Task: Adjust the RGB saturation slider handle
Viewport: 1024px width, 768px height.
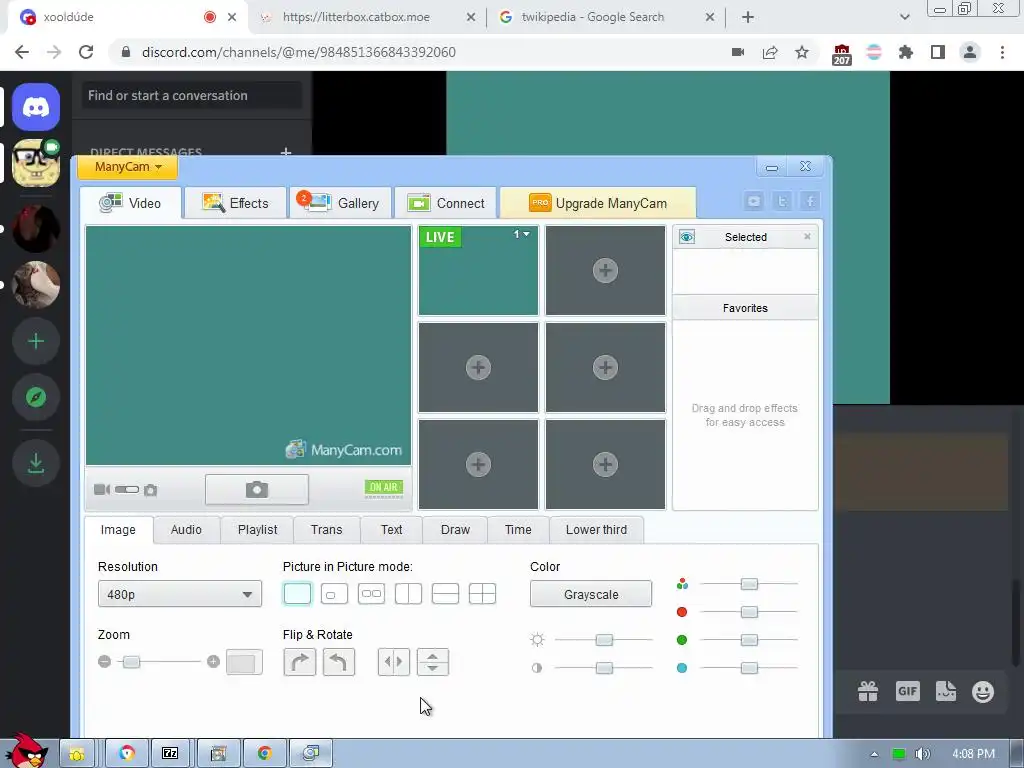Action: pyautogui.click(x=749, y=584)
